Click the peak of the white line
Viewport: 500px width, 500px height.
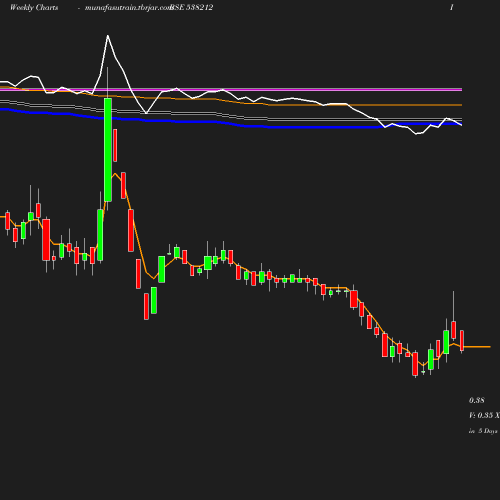click(108, 35)
